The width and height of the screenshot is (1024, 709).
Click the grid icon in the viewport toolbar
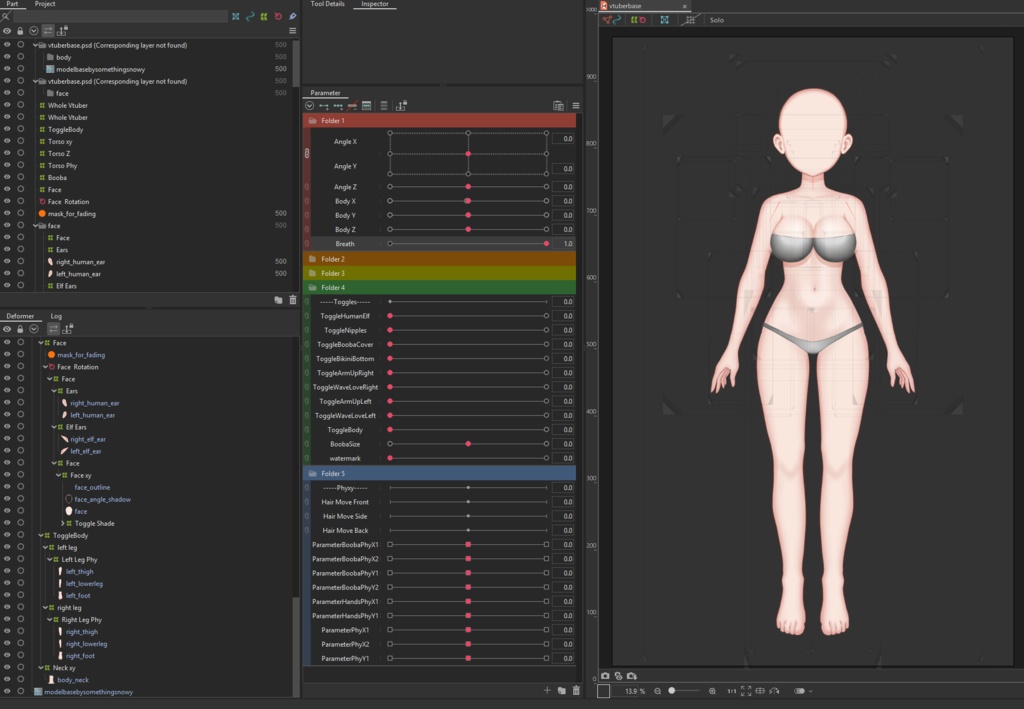tap(690, 19)
